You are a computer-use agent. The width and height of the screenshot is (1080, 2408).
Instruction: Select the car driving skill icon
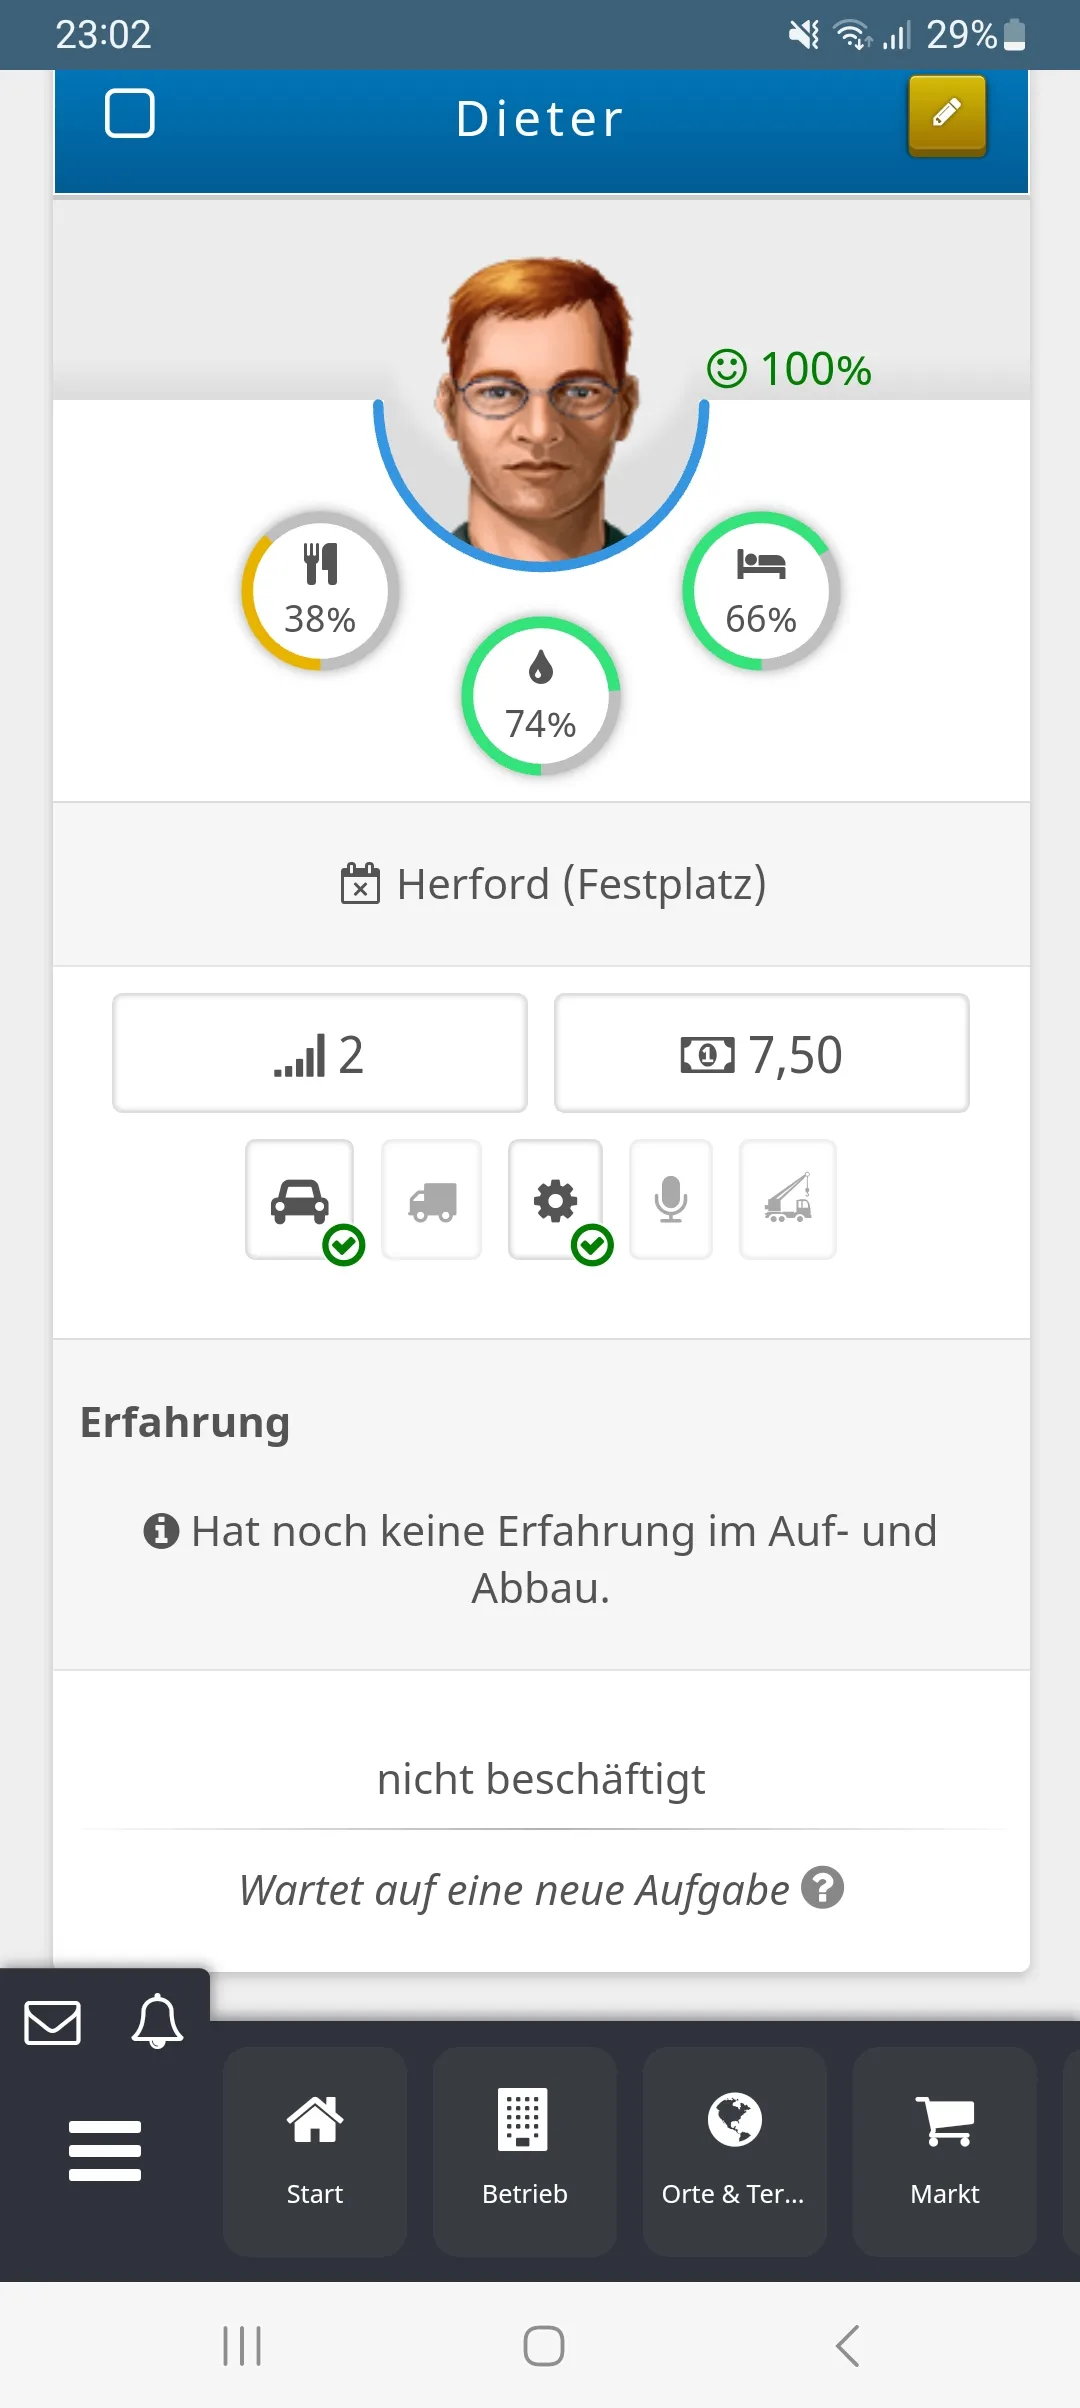point(300,1199)
